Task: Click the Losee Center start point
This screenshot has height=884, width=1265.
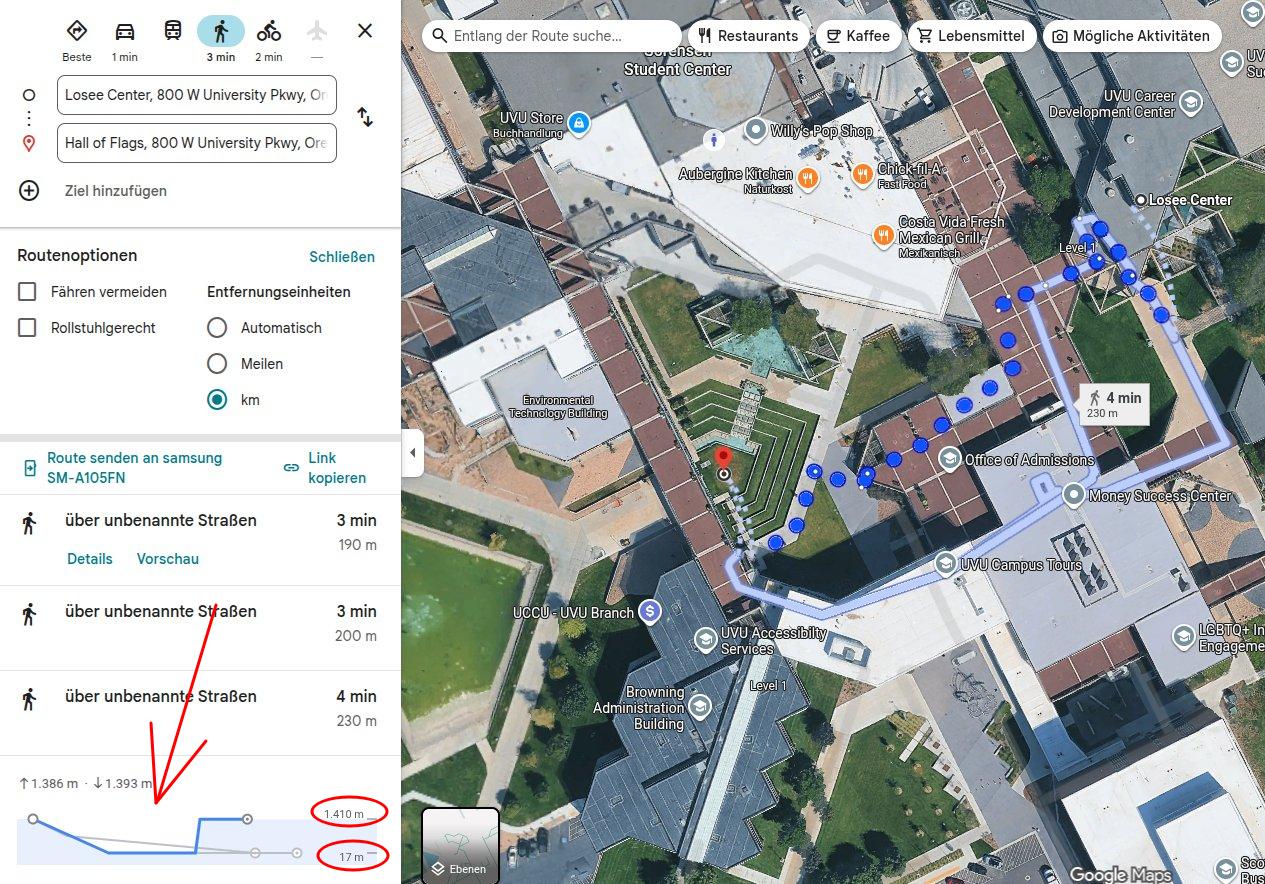Action: click(1141, 200)
